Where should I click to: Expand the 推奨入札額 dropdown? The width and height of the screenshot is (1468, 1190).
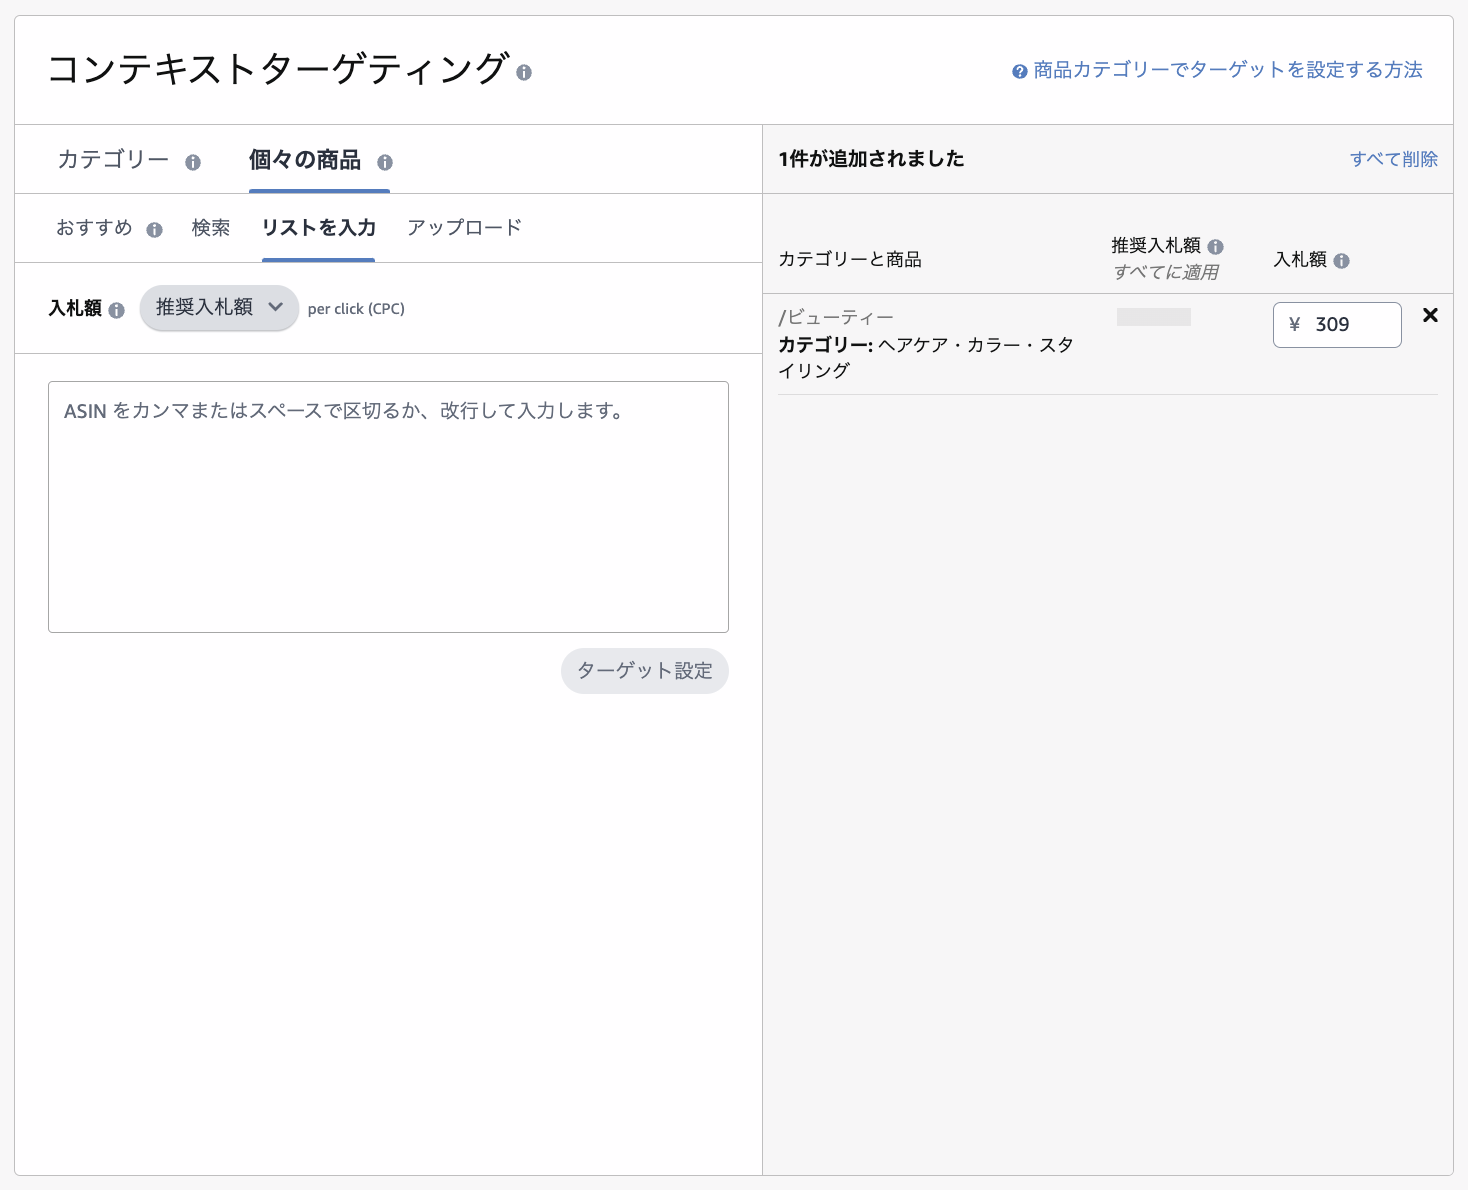coord(219,308)
